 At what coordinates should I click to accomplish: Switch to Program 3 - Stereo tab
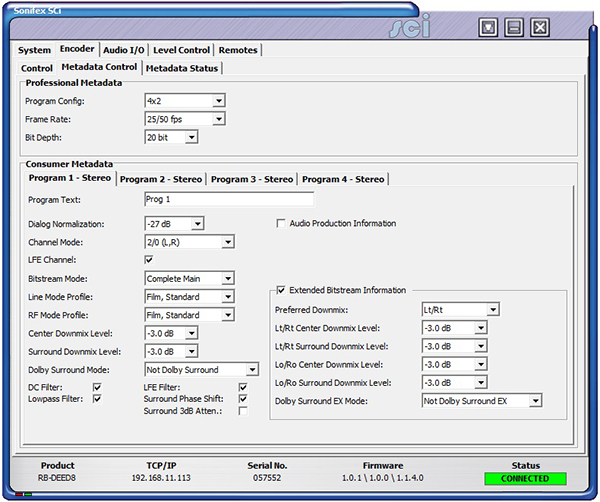pos(252,179)
